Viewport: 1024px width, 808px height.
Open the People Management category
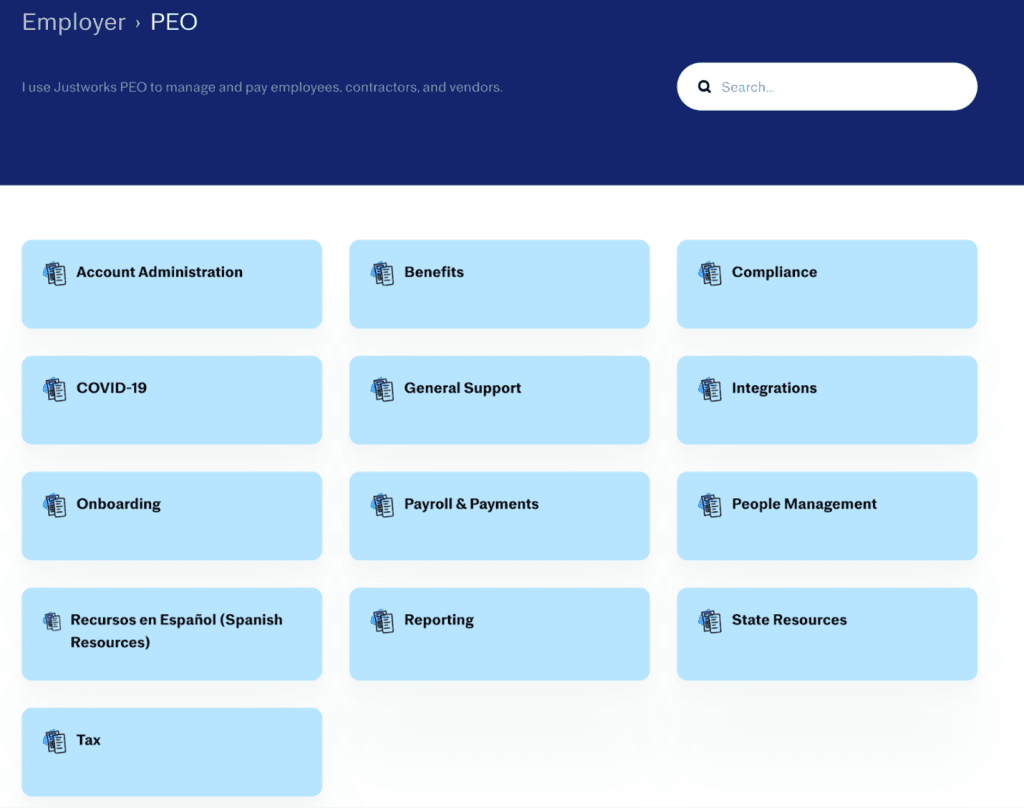point(826,515)
